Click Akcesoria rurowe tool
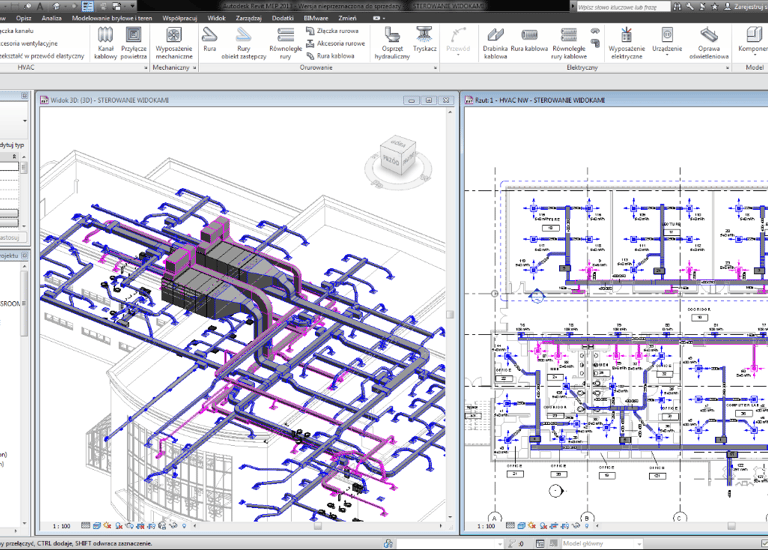The height and width of the screenshot is (550, 768). point(336,44)
